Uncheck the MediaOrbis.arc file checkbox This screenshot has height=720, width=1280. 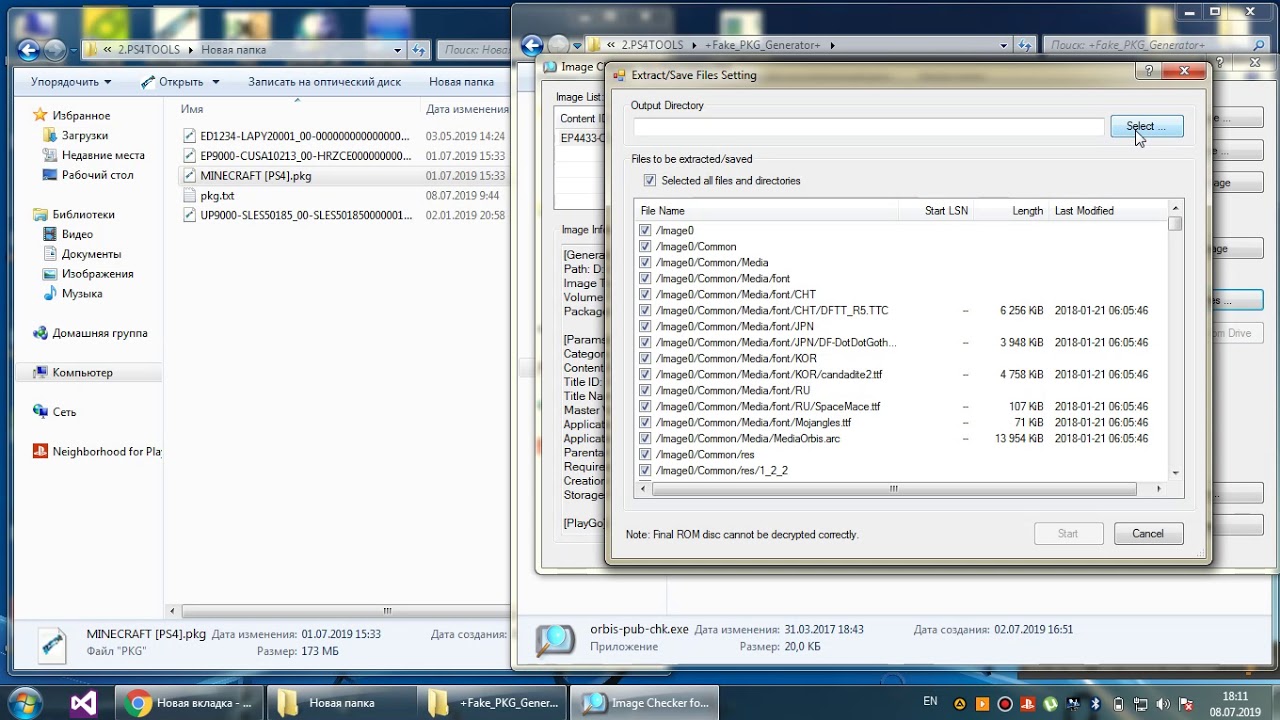click(x=645, y=439)
